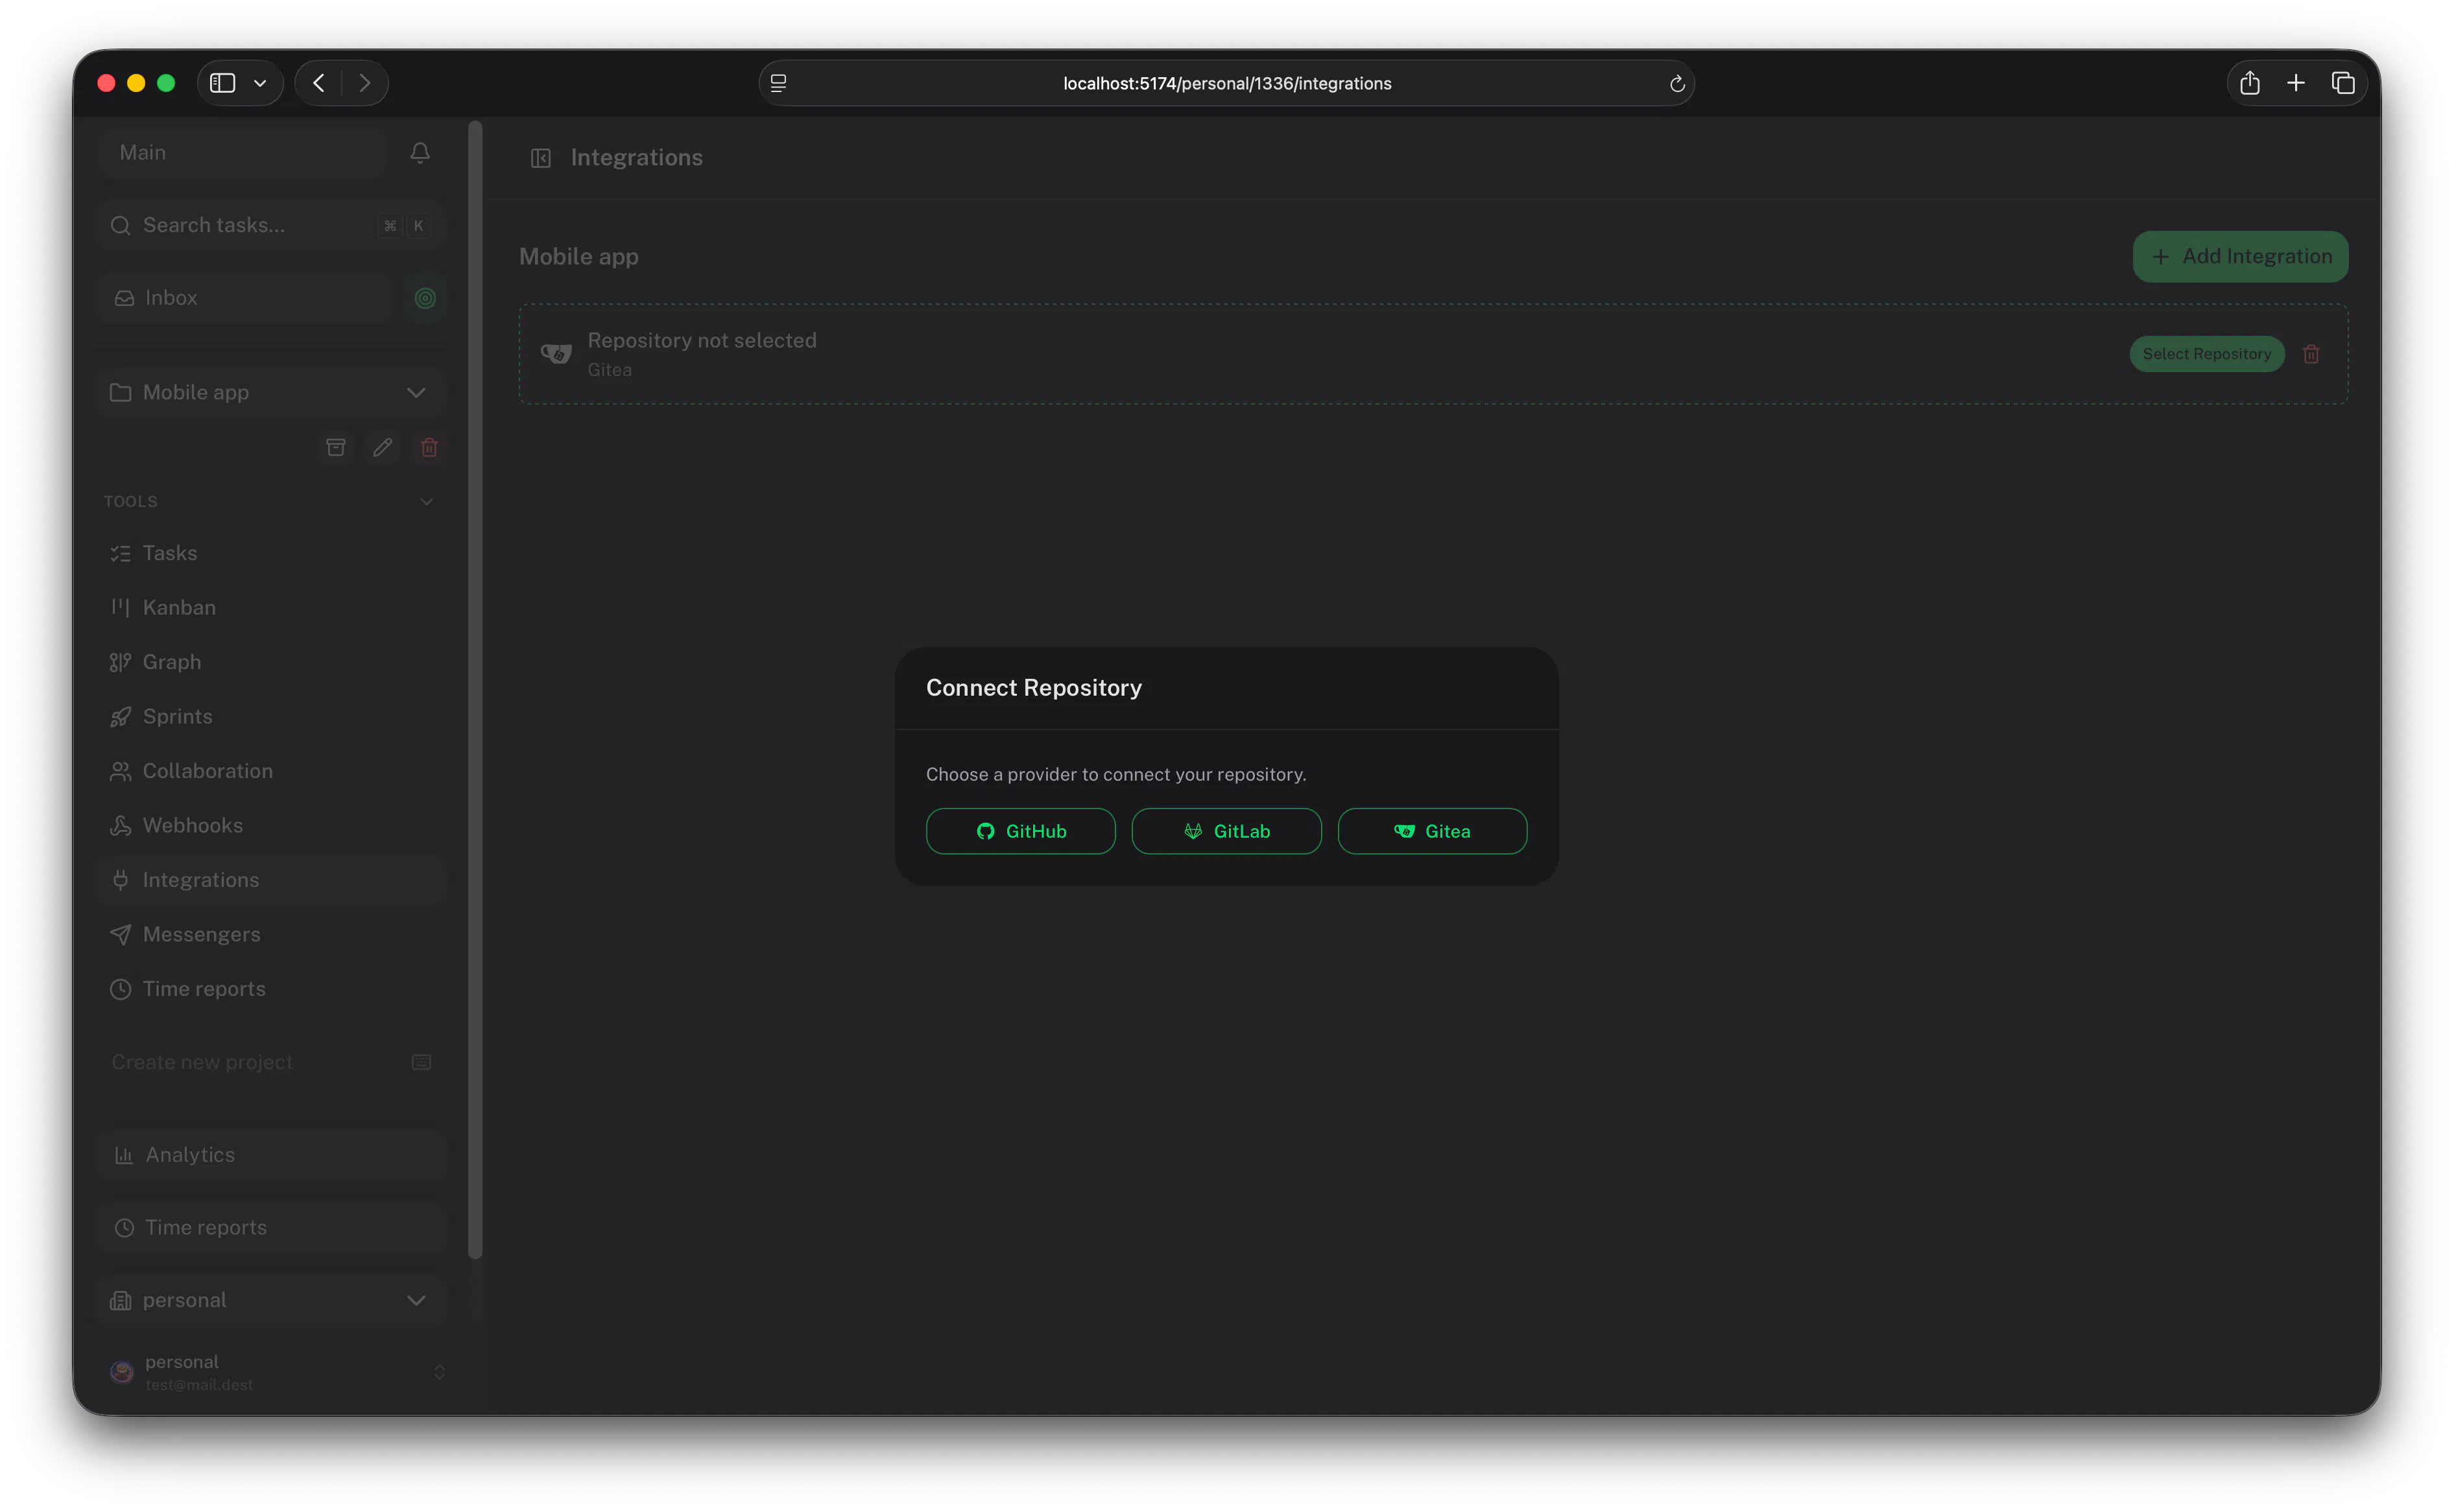Delete Mobile app project trash icon
Viewport: 2454px width, 1512px height.
coord(429,447)
